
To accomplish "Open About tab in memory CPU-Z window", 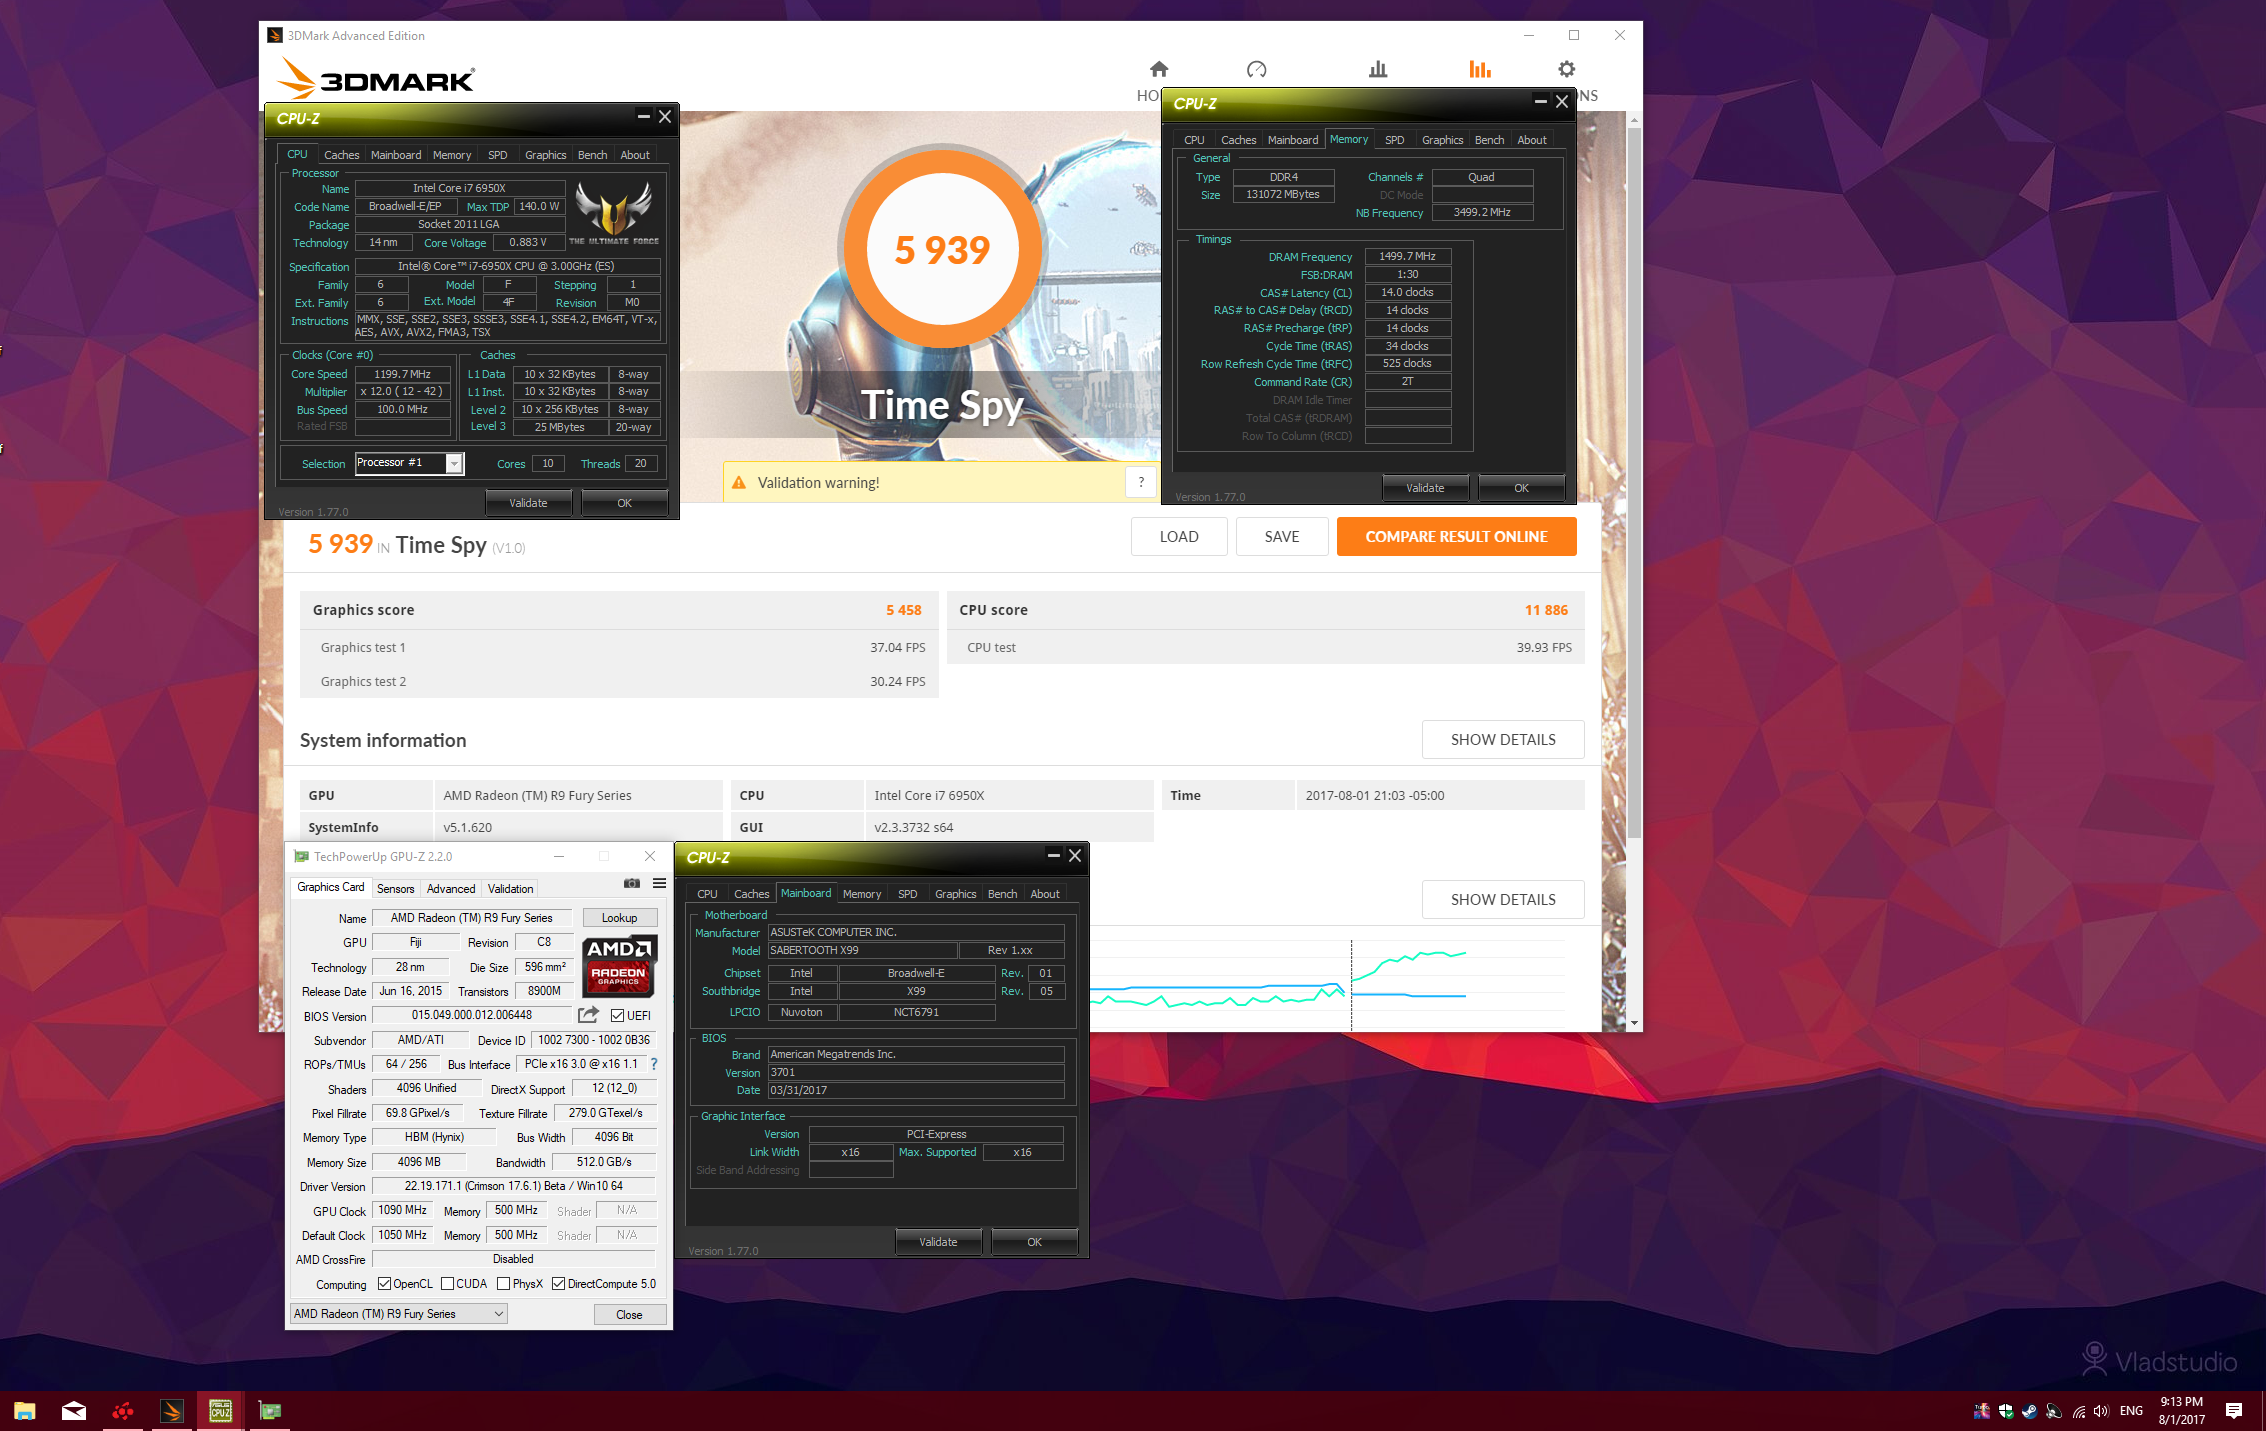I will tap(1531, 140).
